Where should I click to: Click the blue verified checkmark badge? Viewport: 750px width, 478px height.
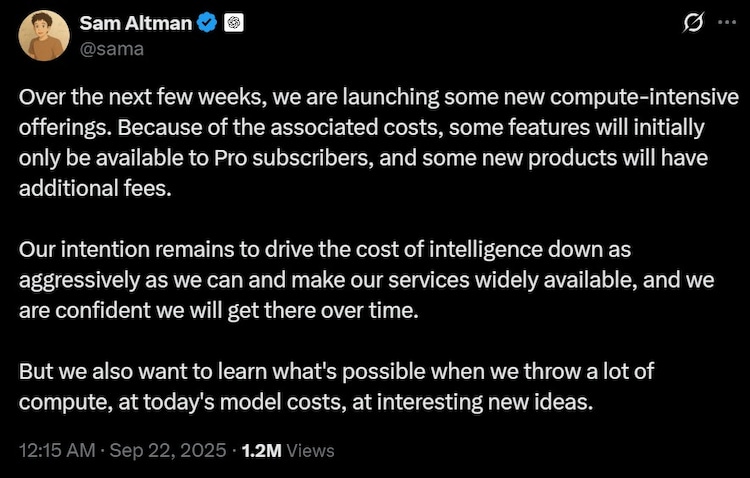click(207, 22)
